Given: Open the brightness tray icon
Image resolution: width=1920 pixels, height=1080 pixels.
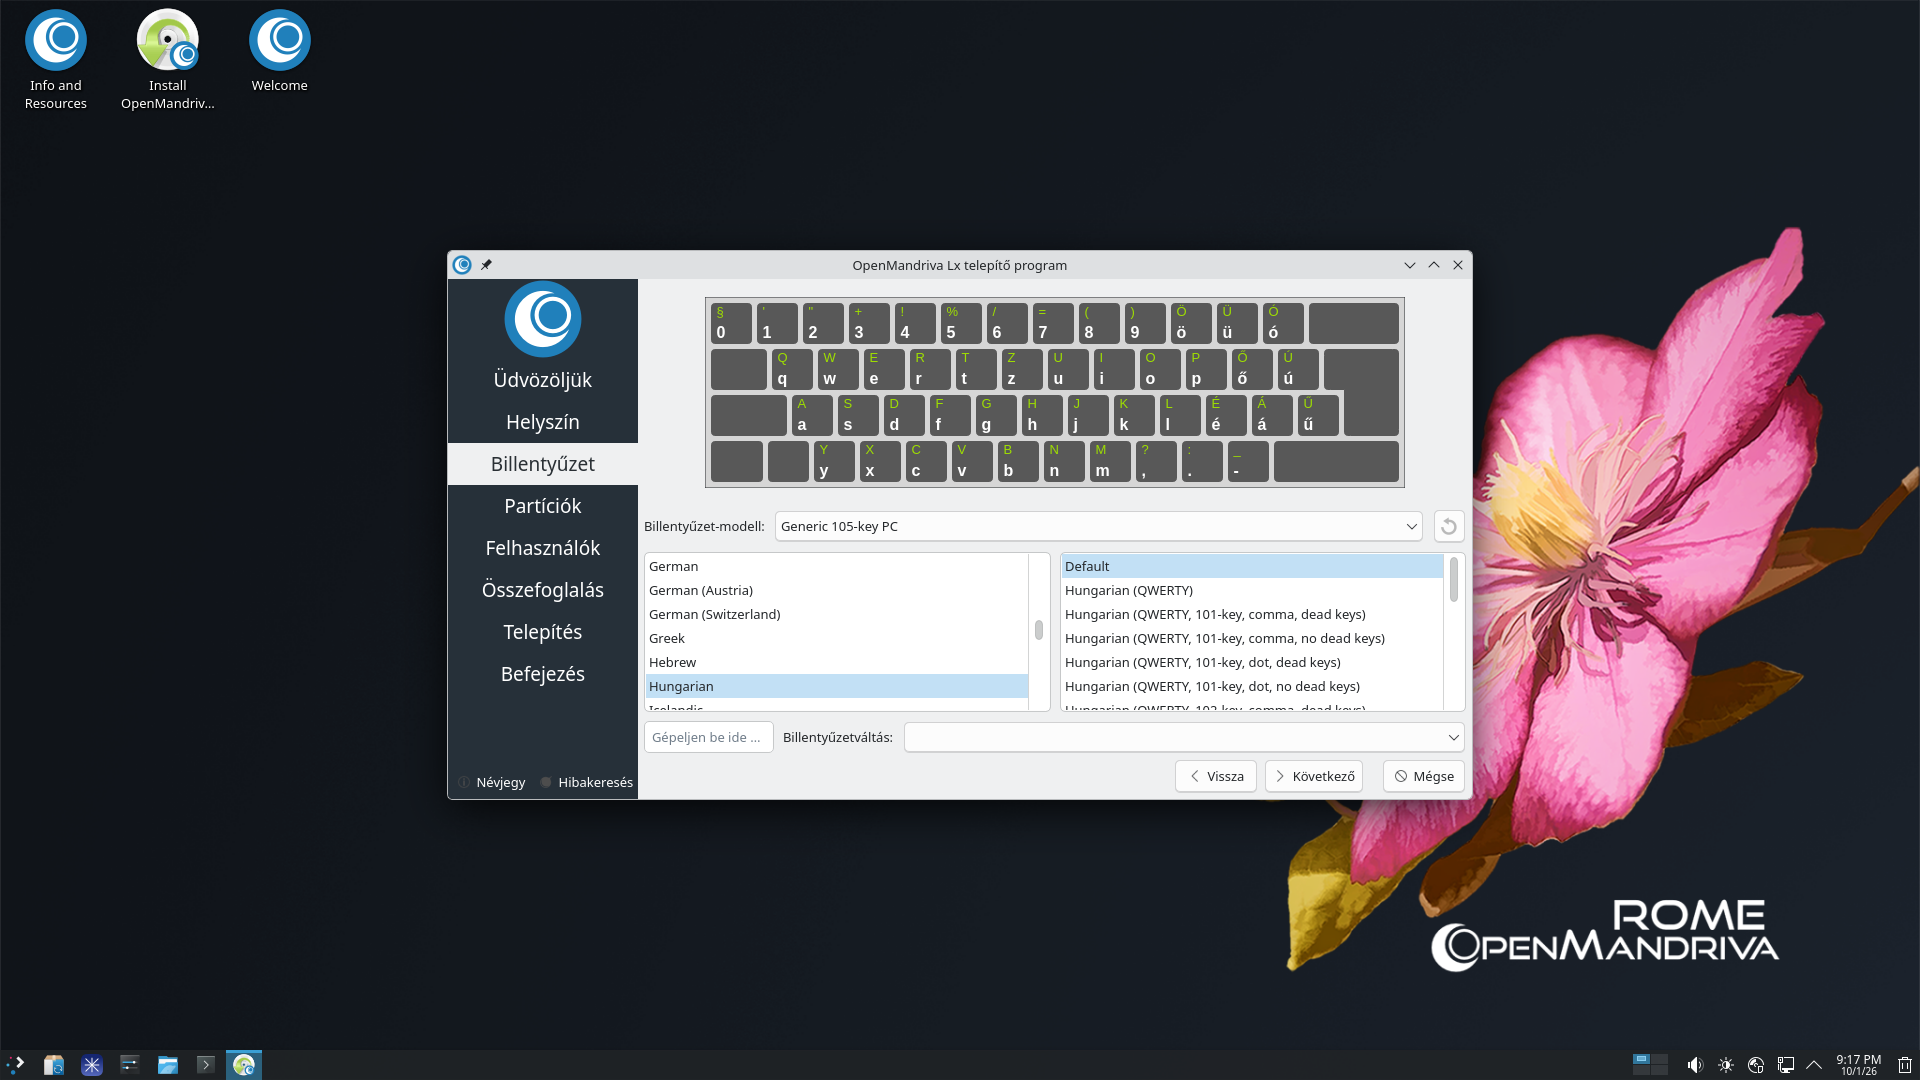Looking at the screenshot, I should pyautogui.click(x=1725, y=1065).
